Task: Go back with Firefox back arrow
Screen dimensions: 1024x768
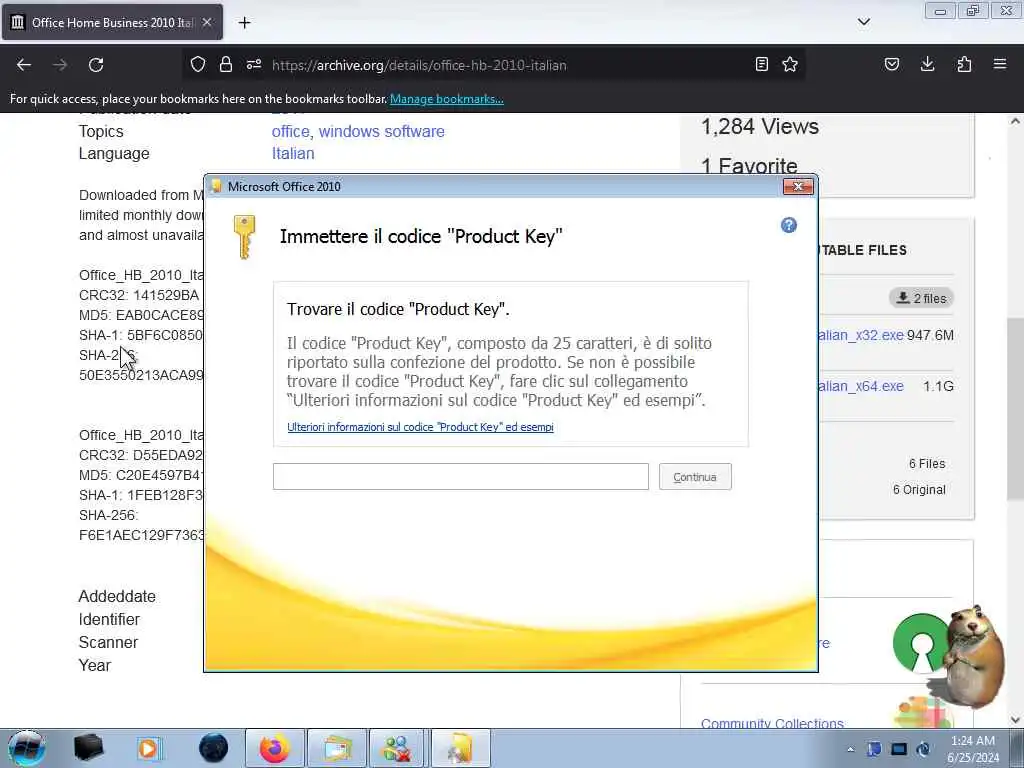Action: [x=24, y=65]
